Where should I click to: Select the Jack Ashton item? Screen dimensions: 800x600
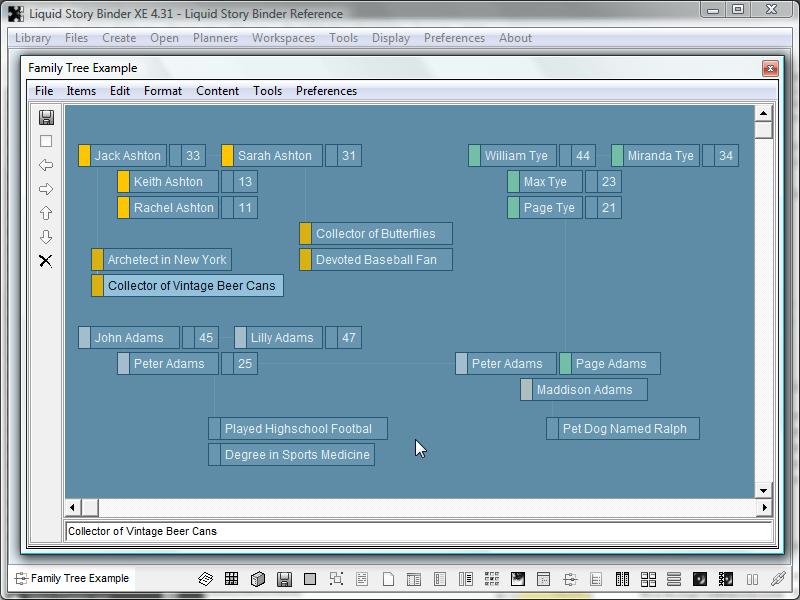[127, 156]
